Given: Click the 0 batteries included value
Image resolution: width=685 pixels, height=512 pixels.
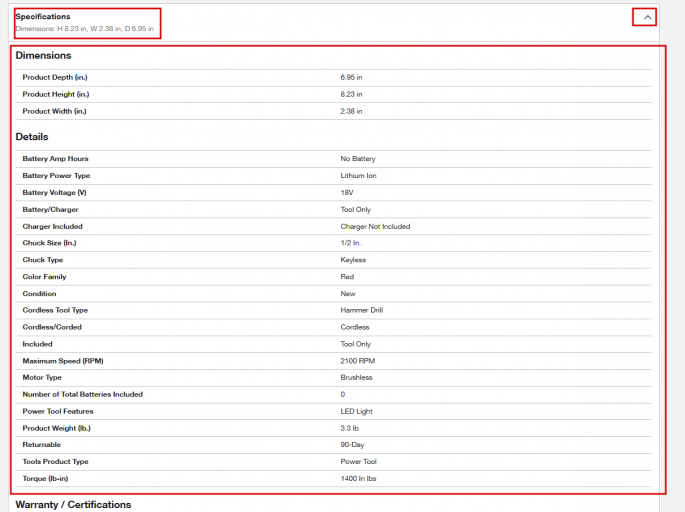Looking at the screenshot, I should coord(343,394).
